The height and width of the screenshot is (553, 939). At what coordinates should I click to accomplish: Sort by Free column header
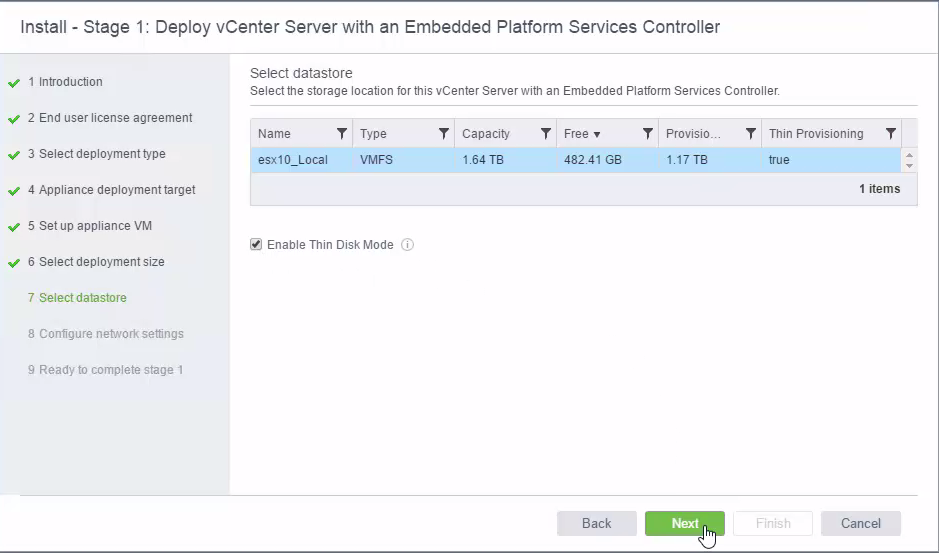[x=582, y=134]
